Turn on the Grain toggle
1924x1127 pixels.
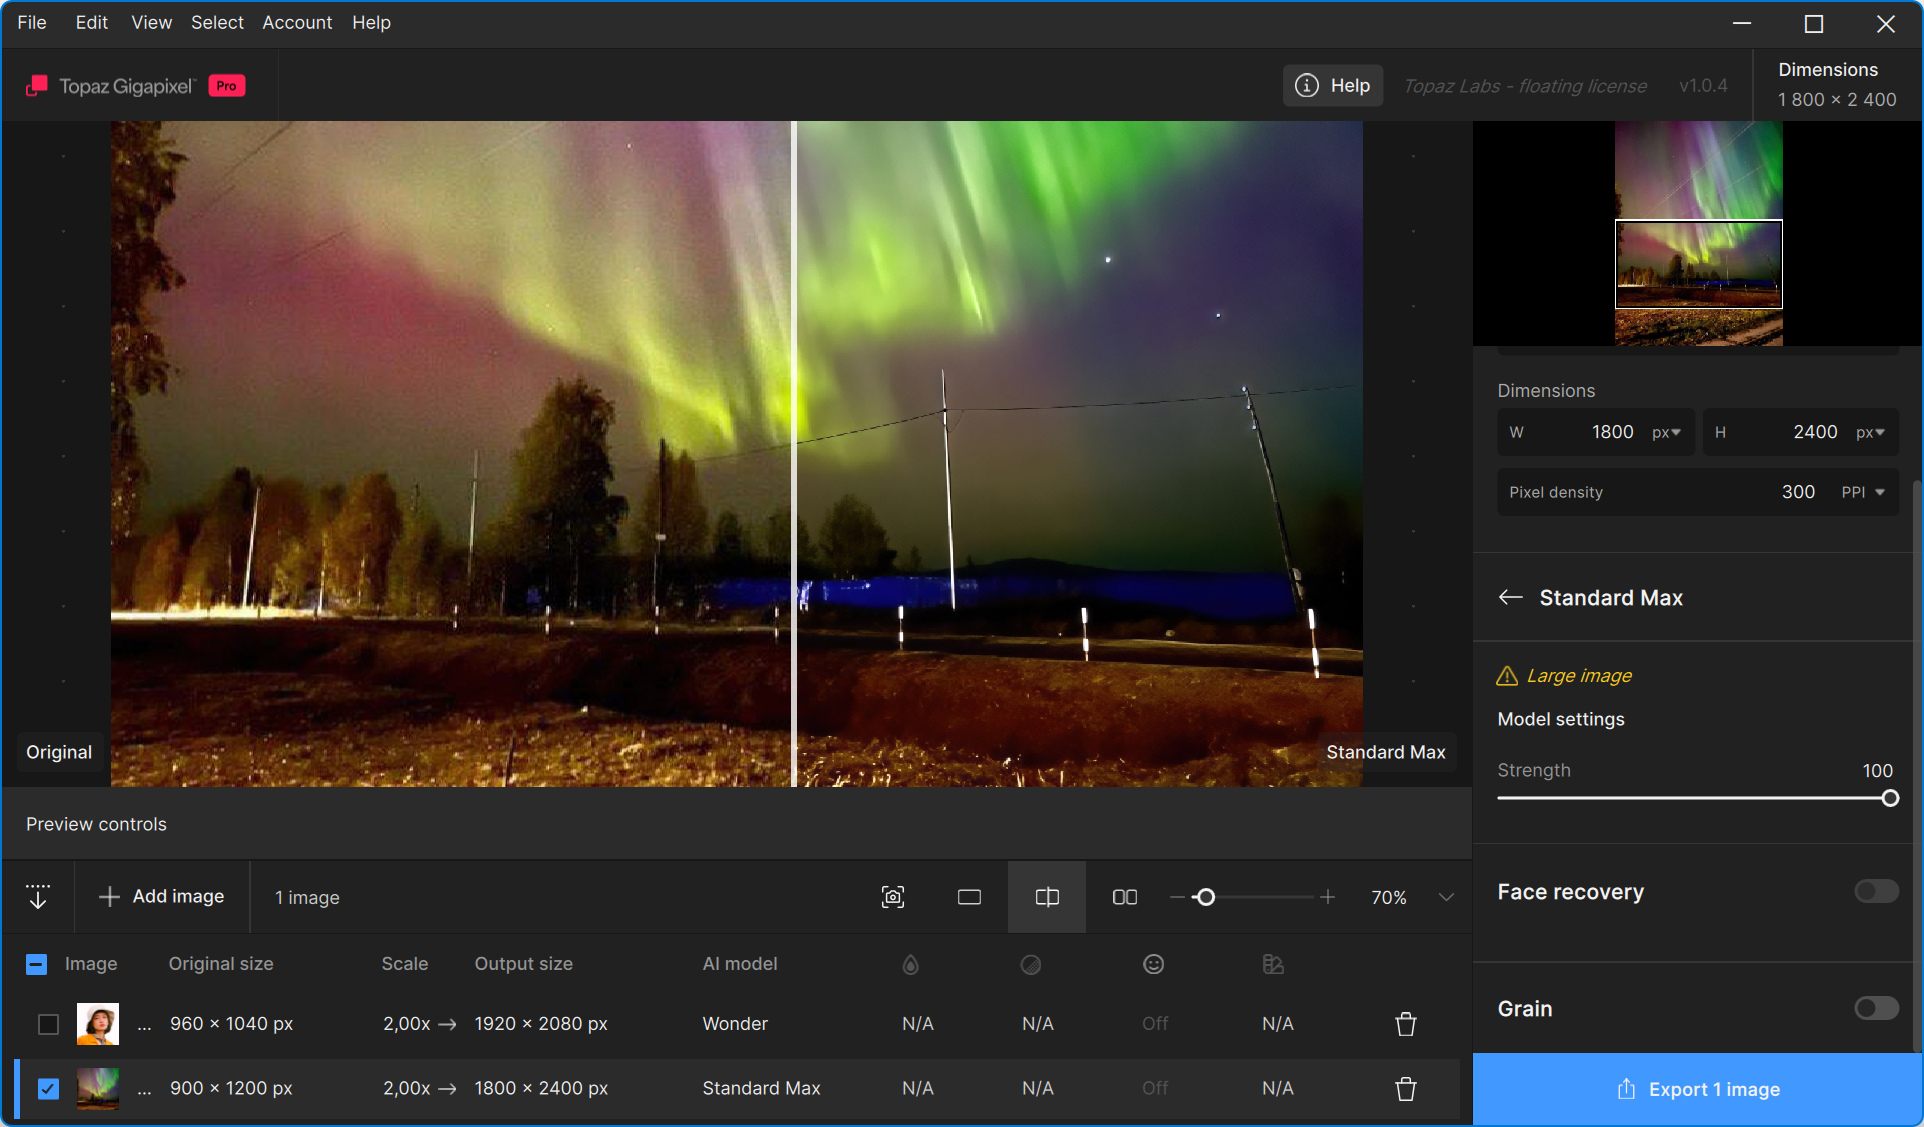pos(1876,1008)
